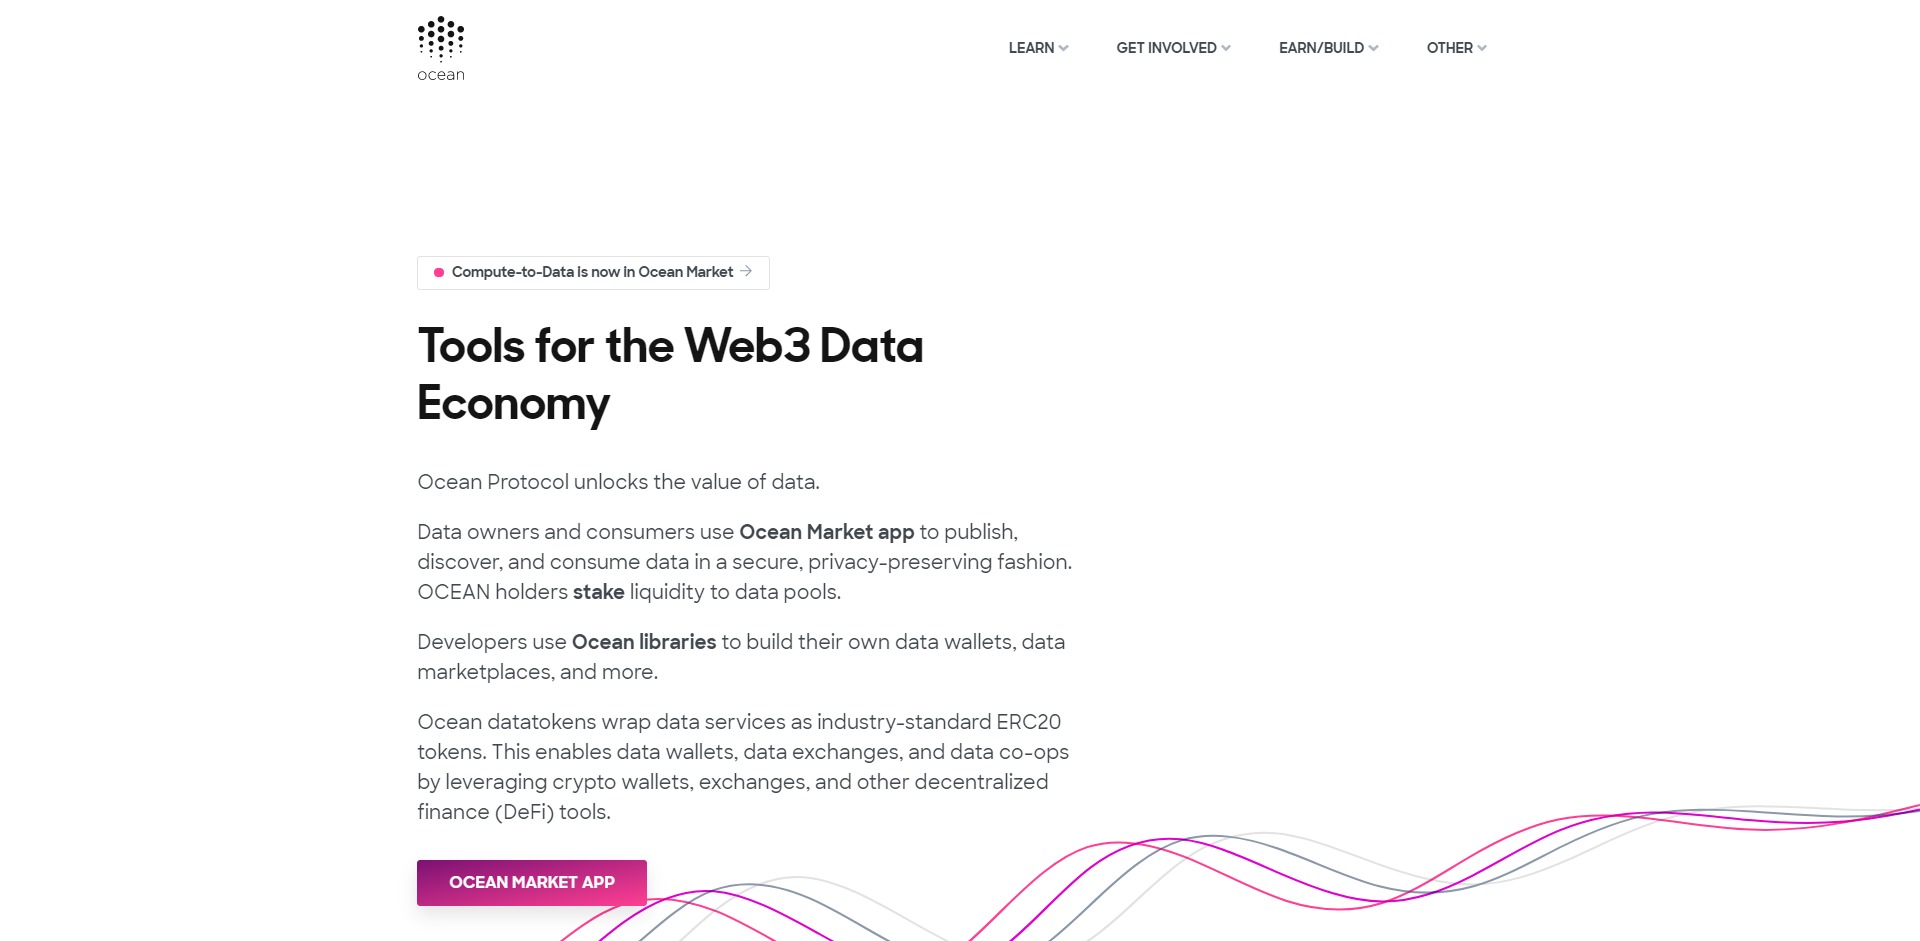Open the OTHER menu
1920x941 pixels.
point(1449,48)
